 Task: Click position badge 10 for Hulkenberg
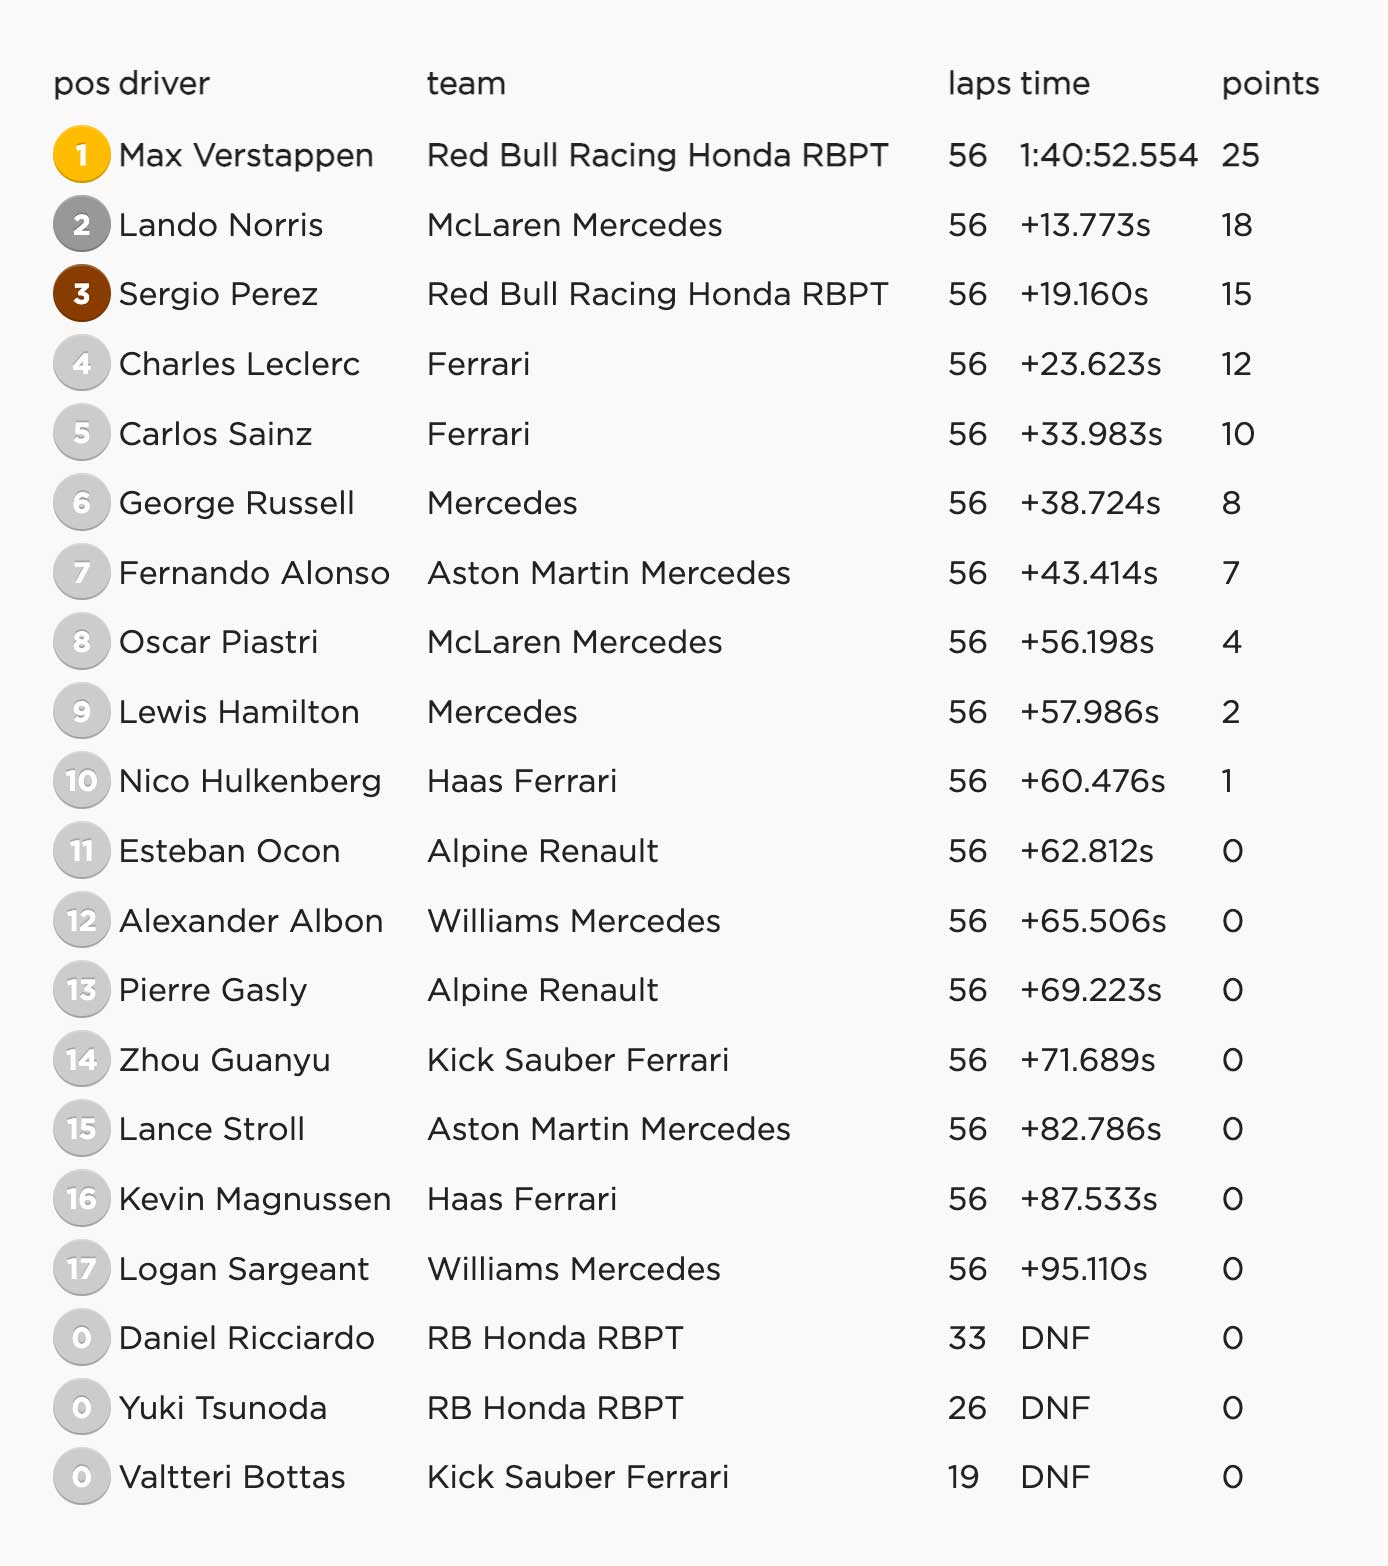[82, 781]
